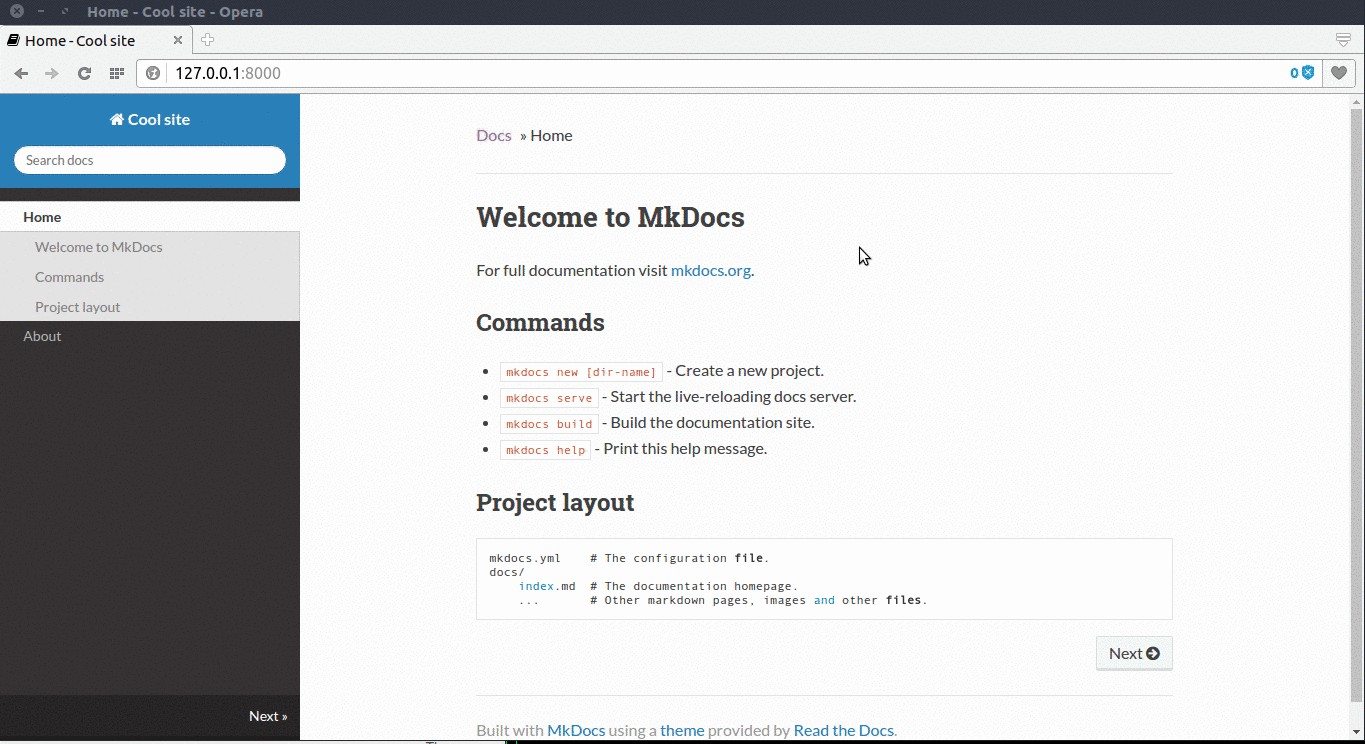Screen dimensions: 1365x744
Task: Click the mkdocs new [dir-name] code text
Action: [x=581, y=372]
